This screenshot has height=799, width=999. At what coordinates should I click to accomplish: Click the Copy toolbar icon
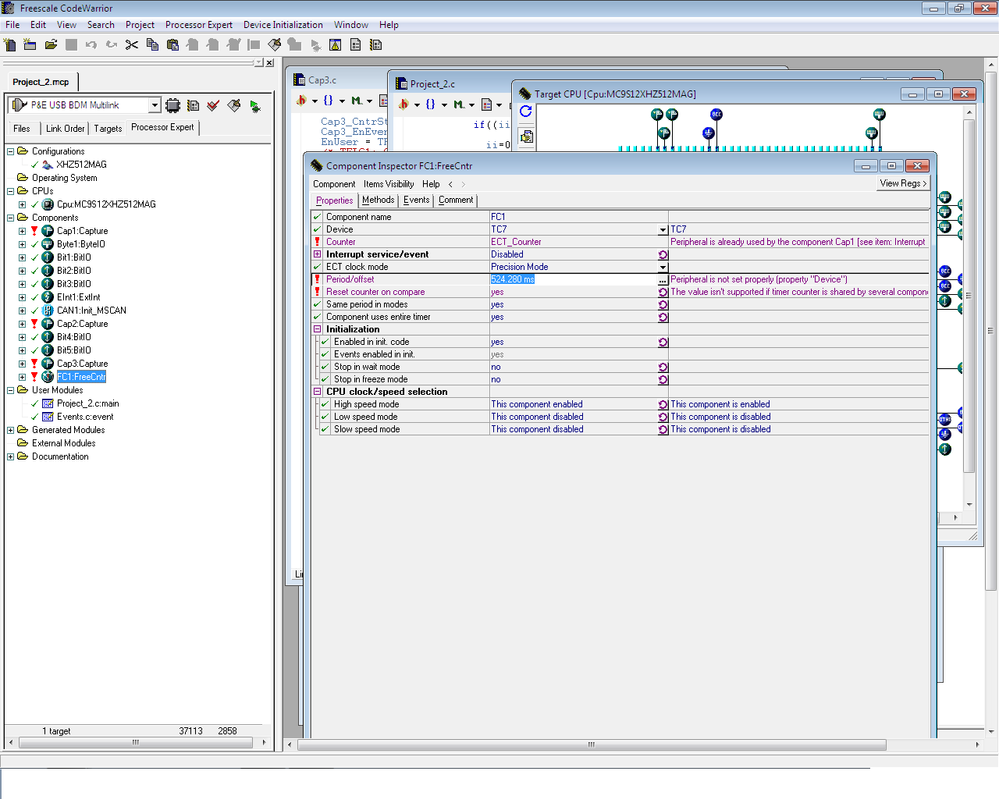(x=152, y=45)
